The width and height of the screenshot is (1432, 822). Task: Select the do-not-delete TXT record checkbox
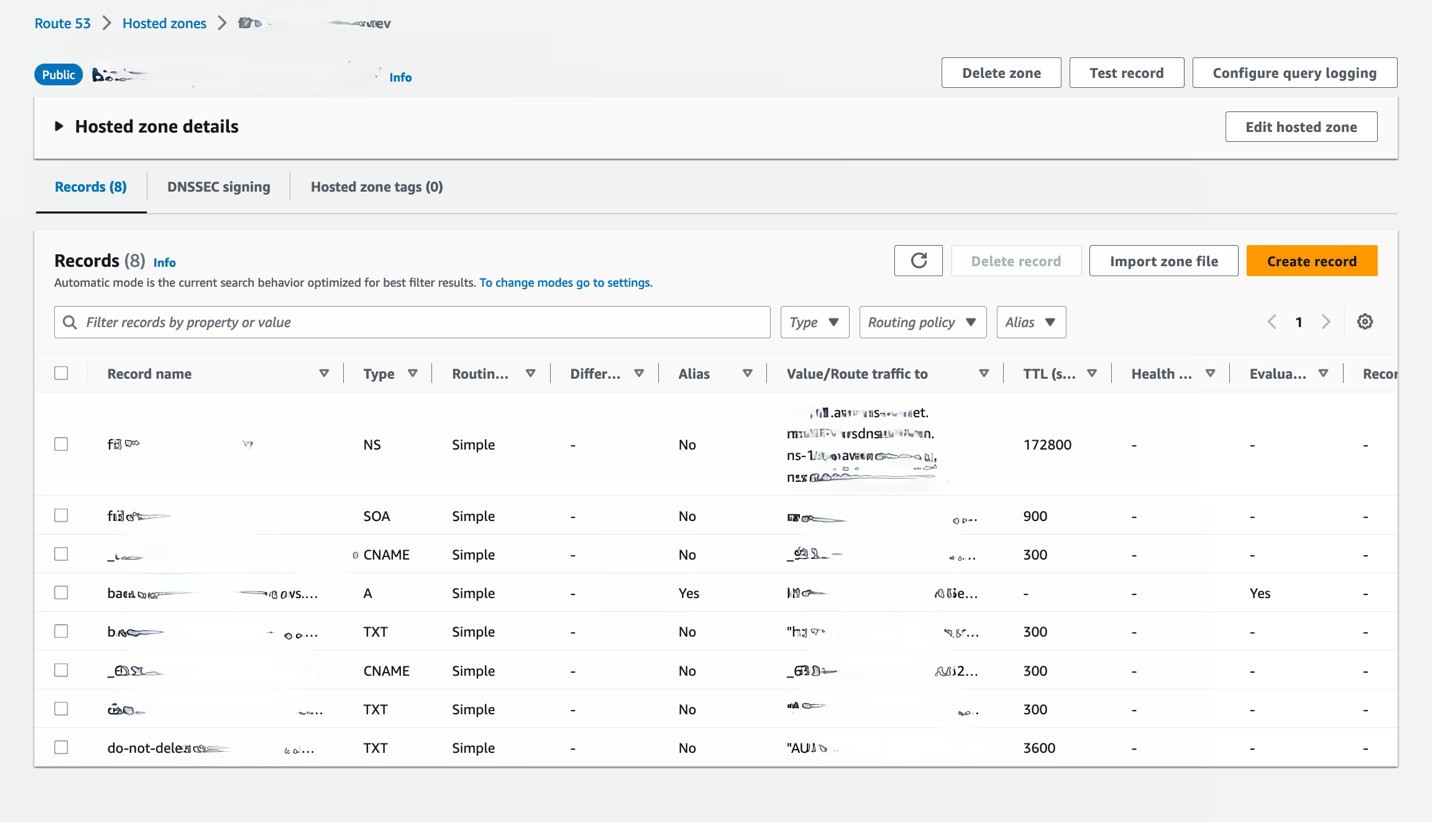[62, 747]
